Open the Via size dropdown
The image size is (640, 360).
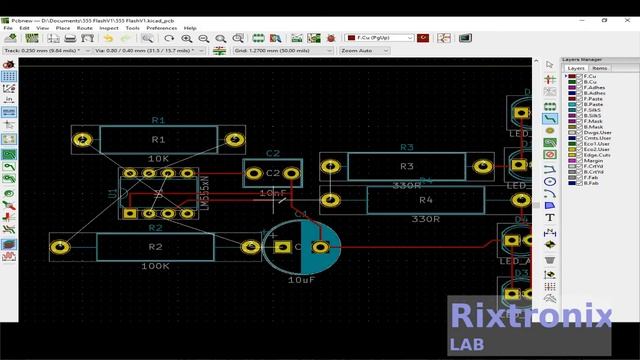[x=149, y=51]
